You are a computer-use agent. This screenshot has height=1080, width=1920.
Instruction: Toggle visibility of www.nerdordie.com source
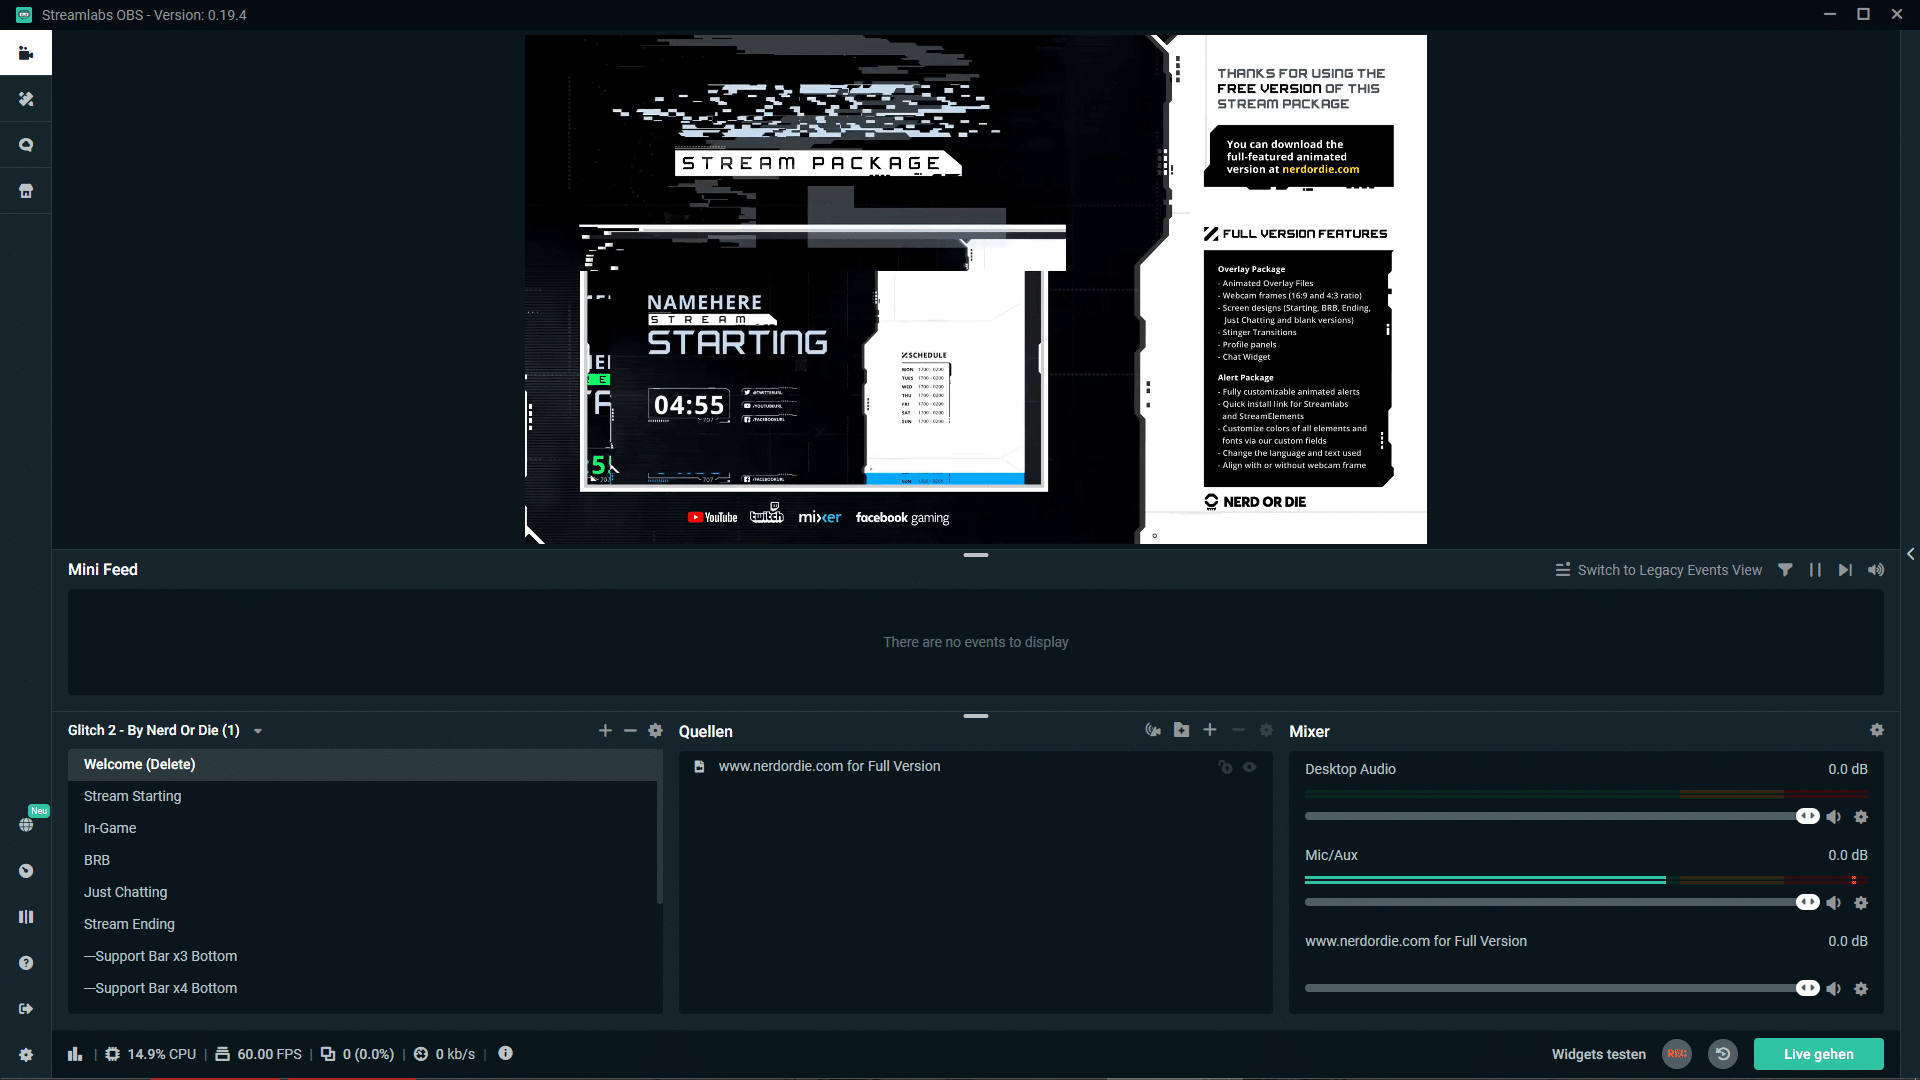click(x=1250, y=767)
